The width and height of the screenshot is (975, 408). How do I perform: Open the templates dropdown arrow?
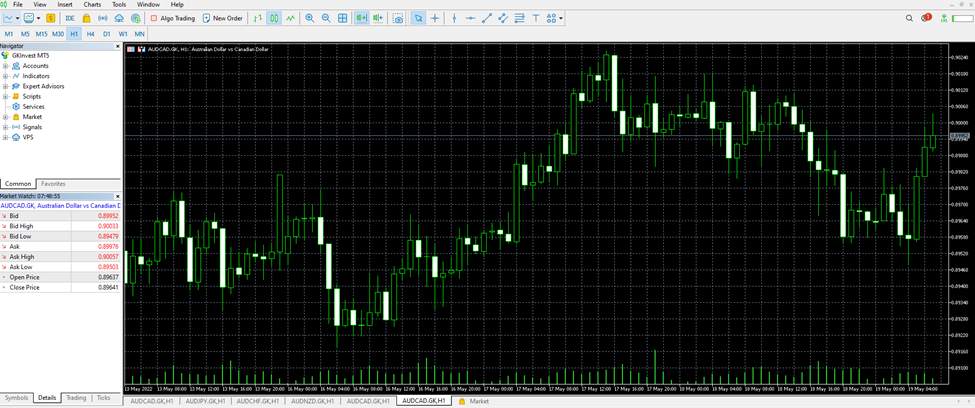(38, 18)
